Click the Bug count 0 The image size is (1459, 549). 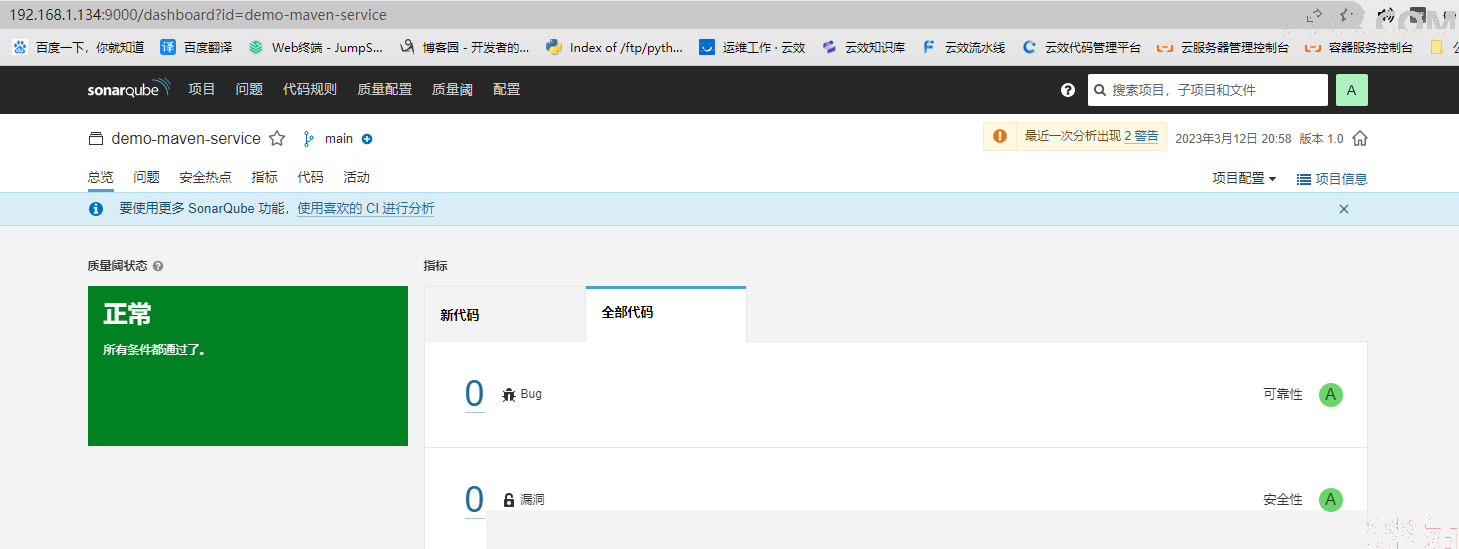pyautogui.click(x=474, y=394)
